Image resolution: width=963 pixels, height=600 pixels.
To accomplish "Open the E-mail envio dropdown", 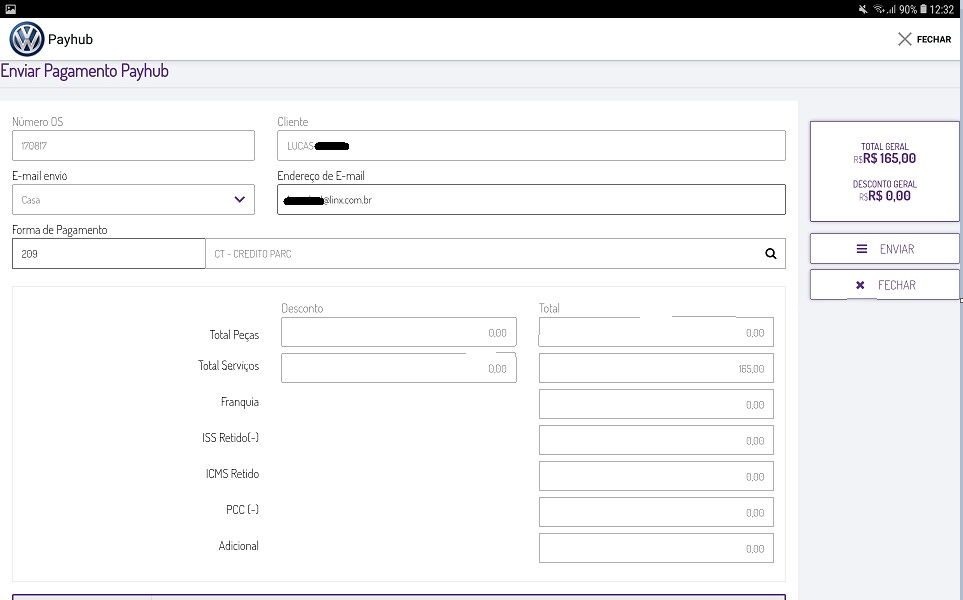I will [x=133, y=200].
